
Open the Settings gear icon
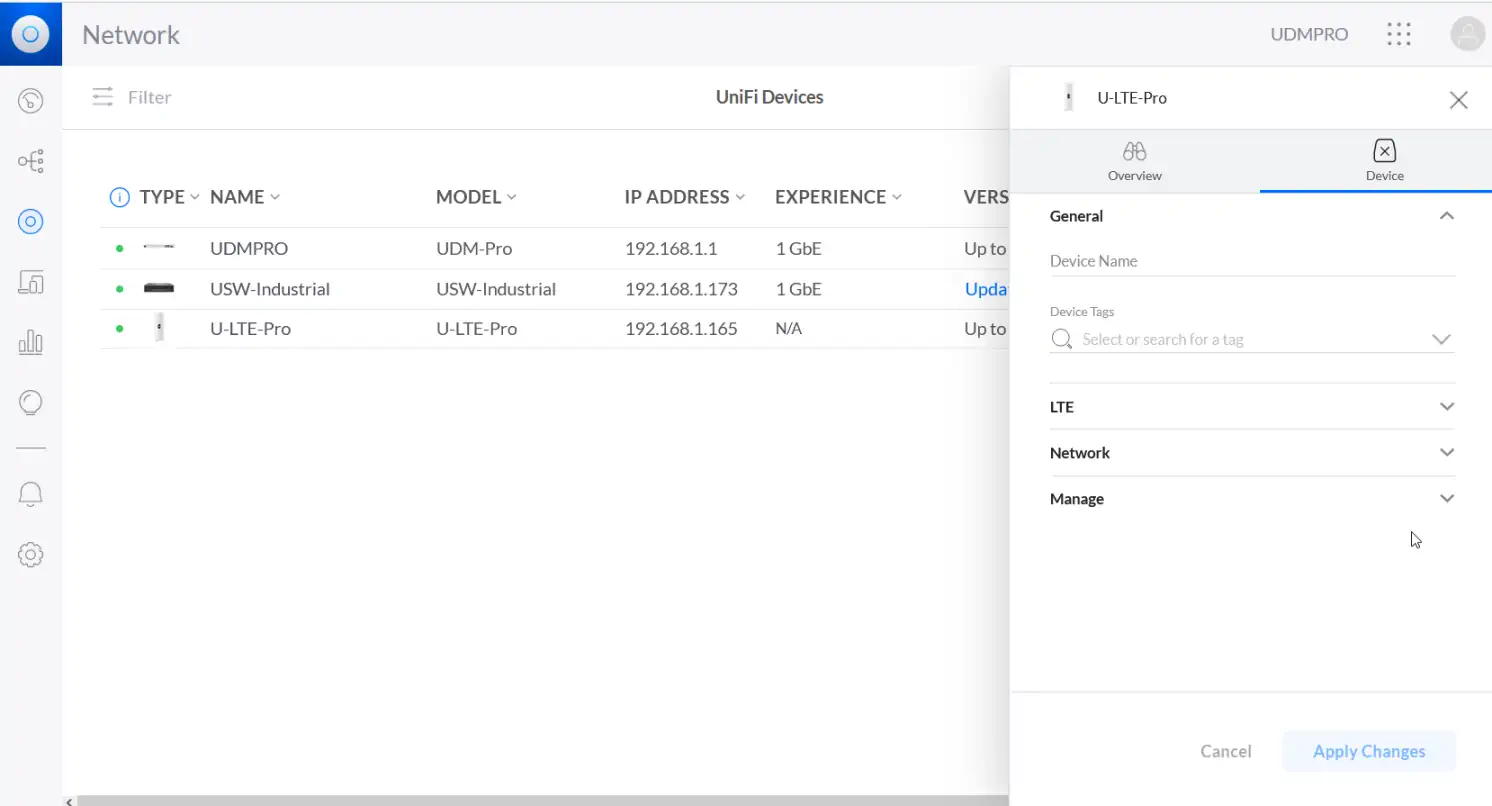[31, 554]
